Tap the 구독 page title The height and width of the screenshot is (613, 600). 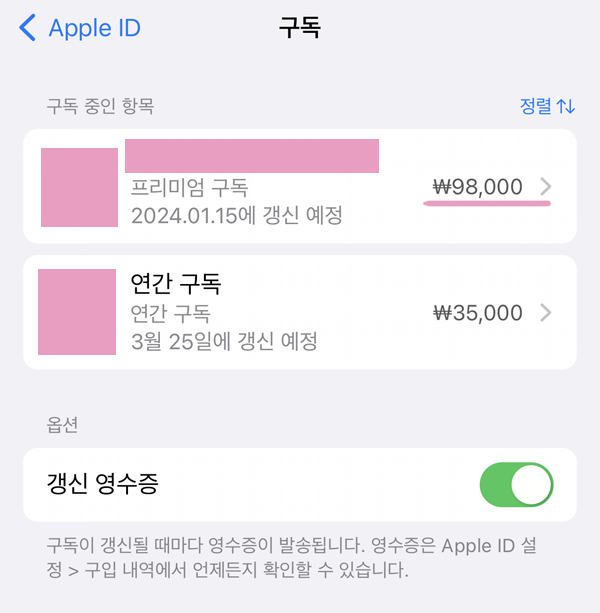300,28
